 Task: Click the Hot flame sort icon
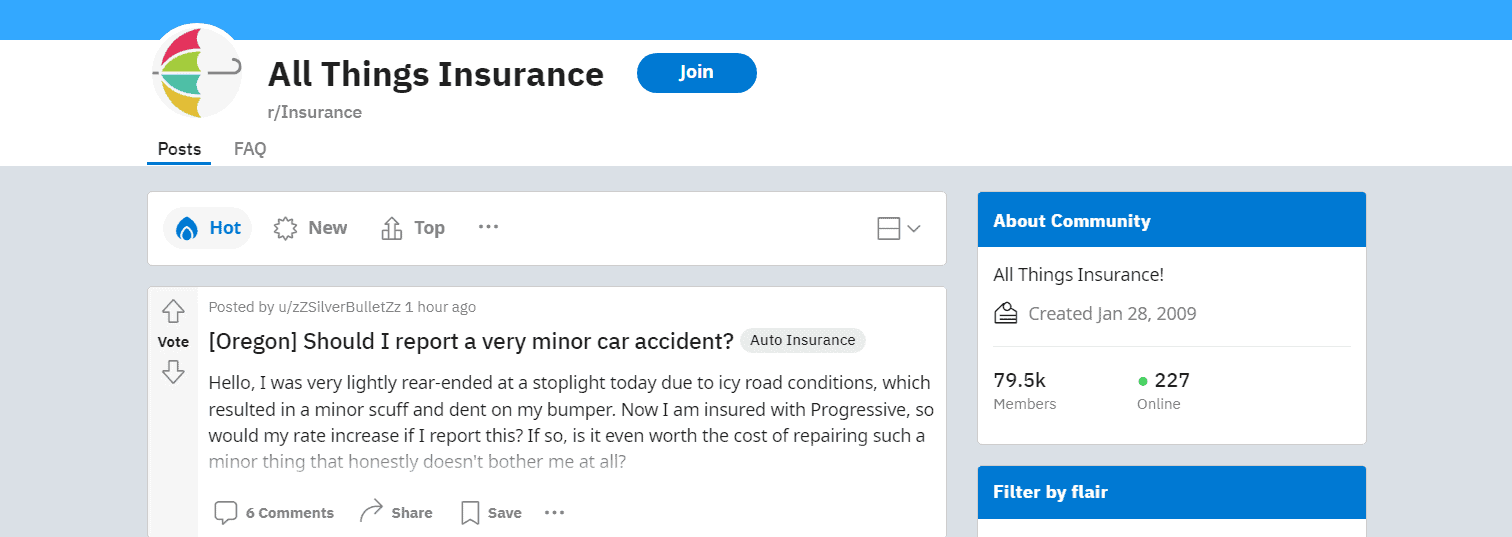click(x=187, y=229)
